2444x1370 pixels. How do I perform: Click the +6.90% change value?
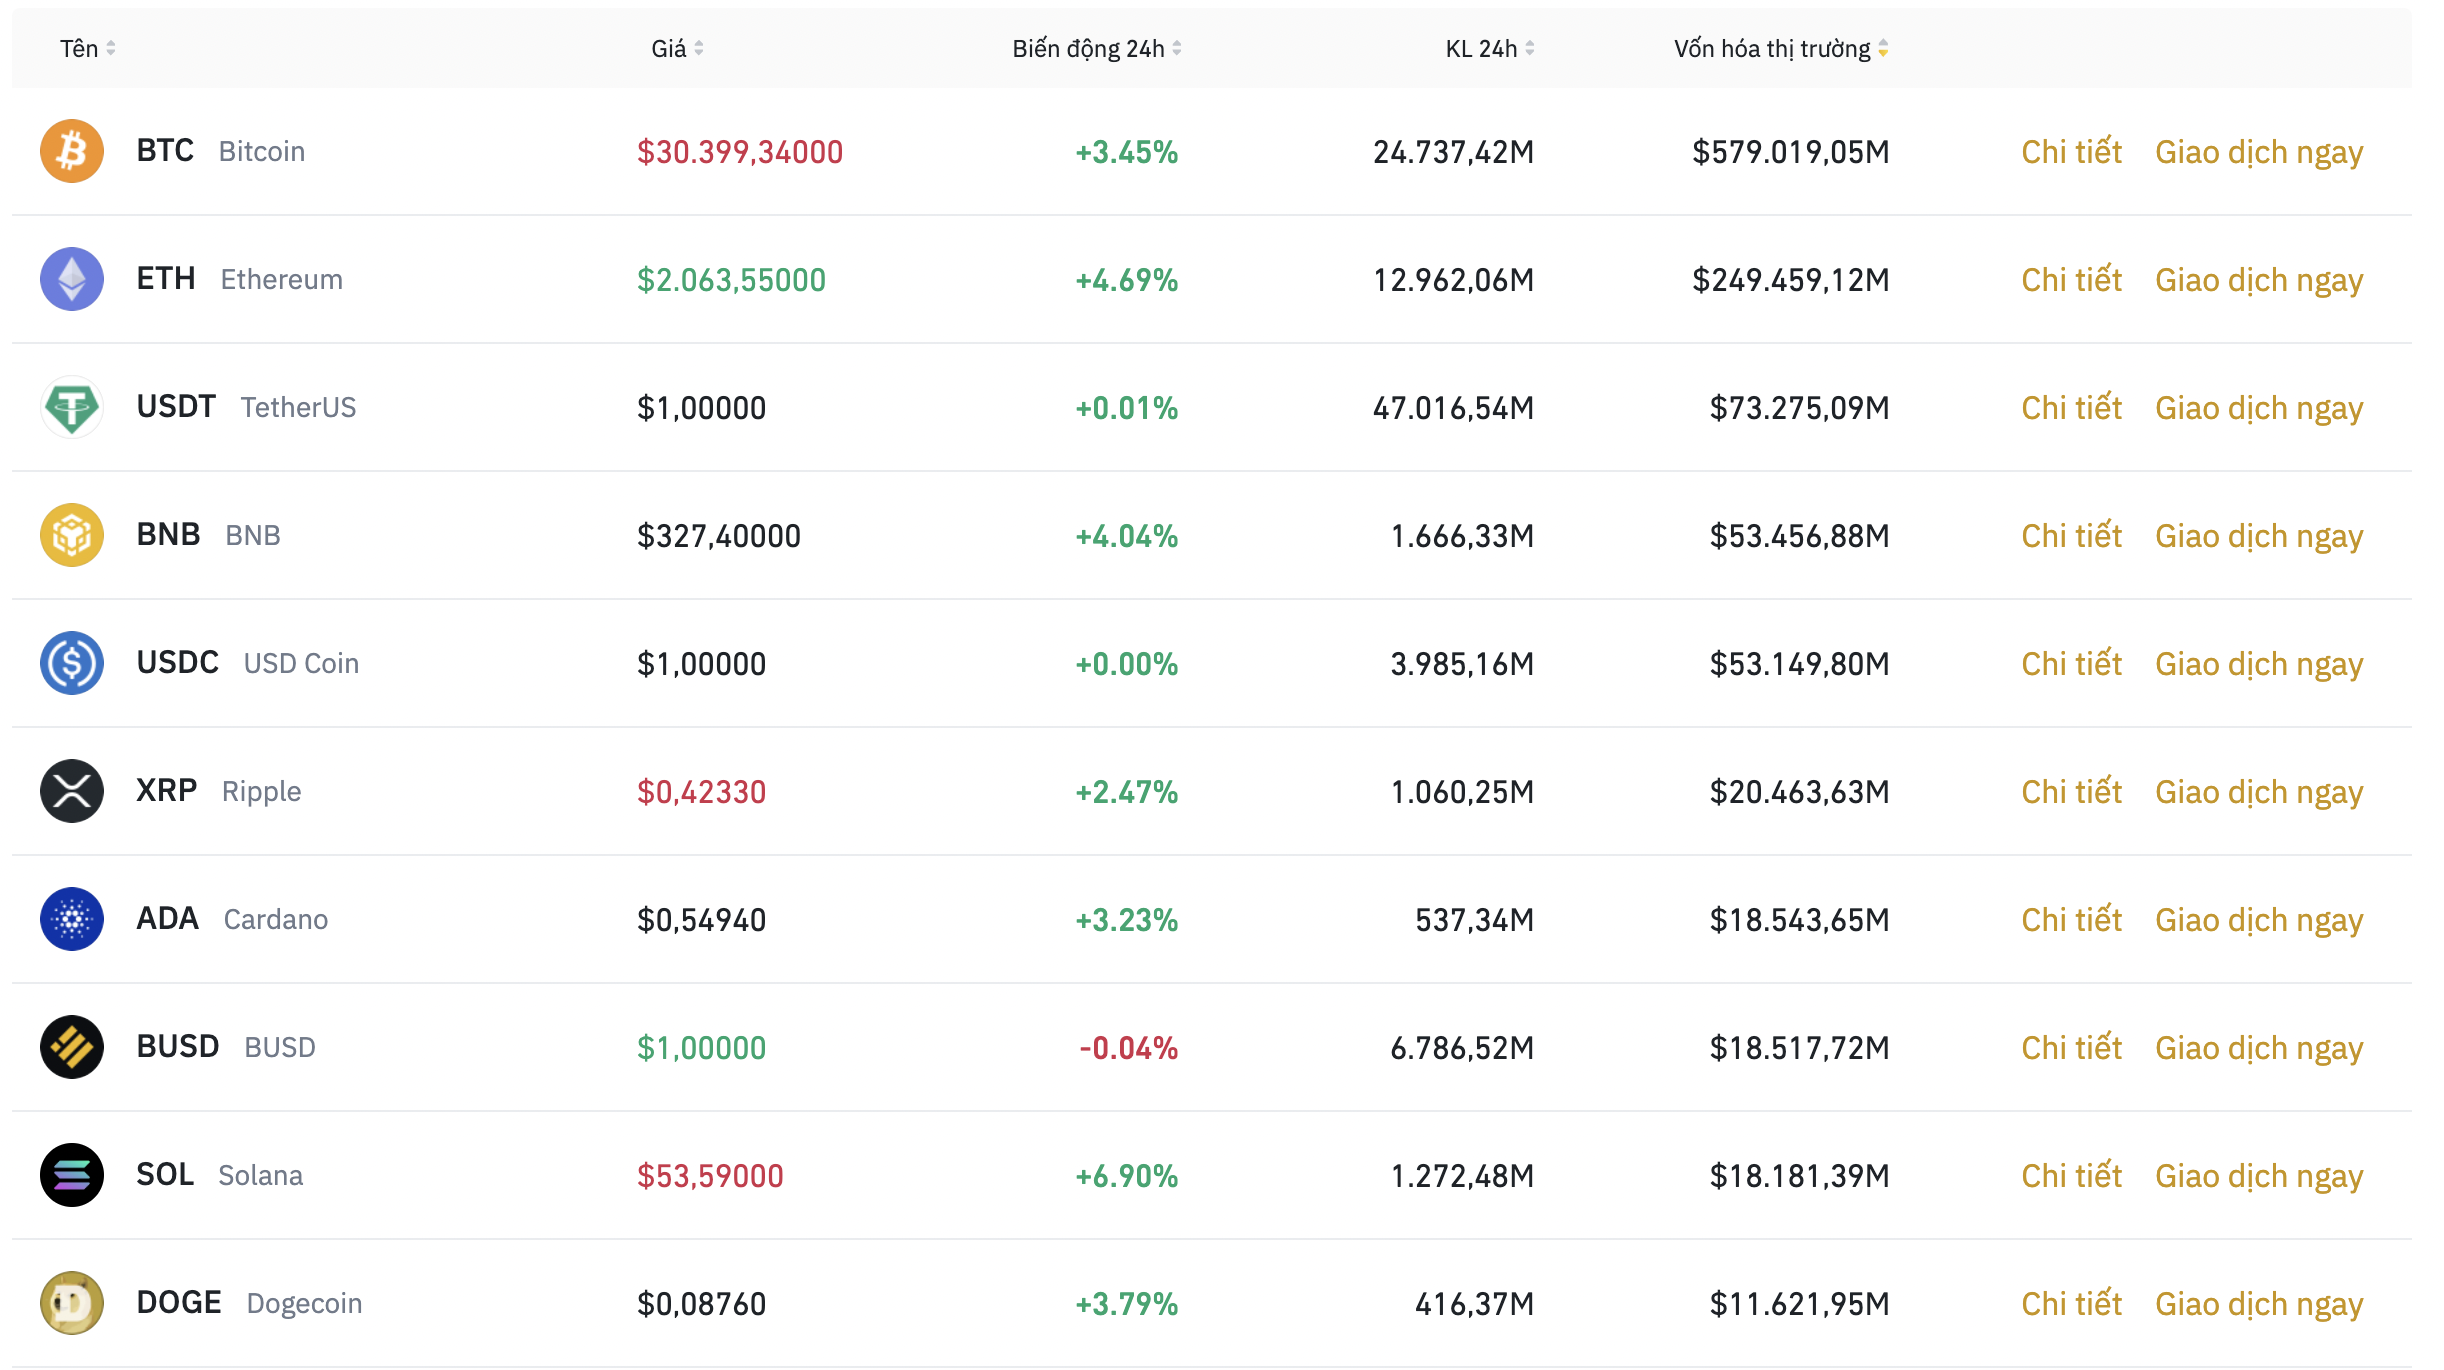pos(1126,1176)
